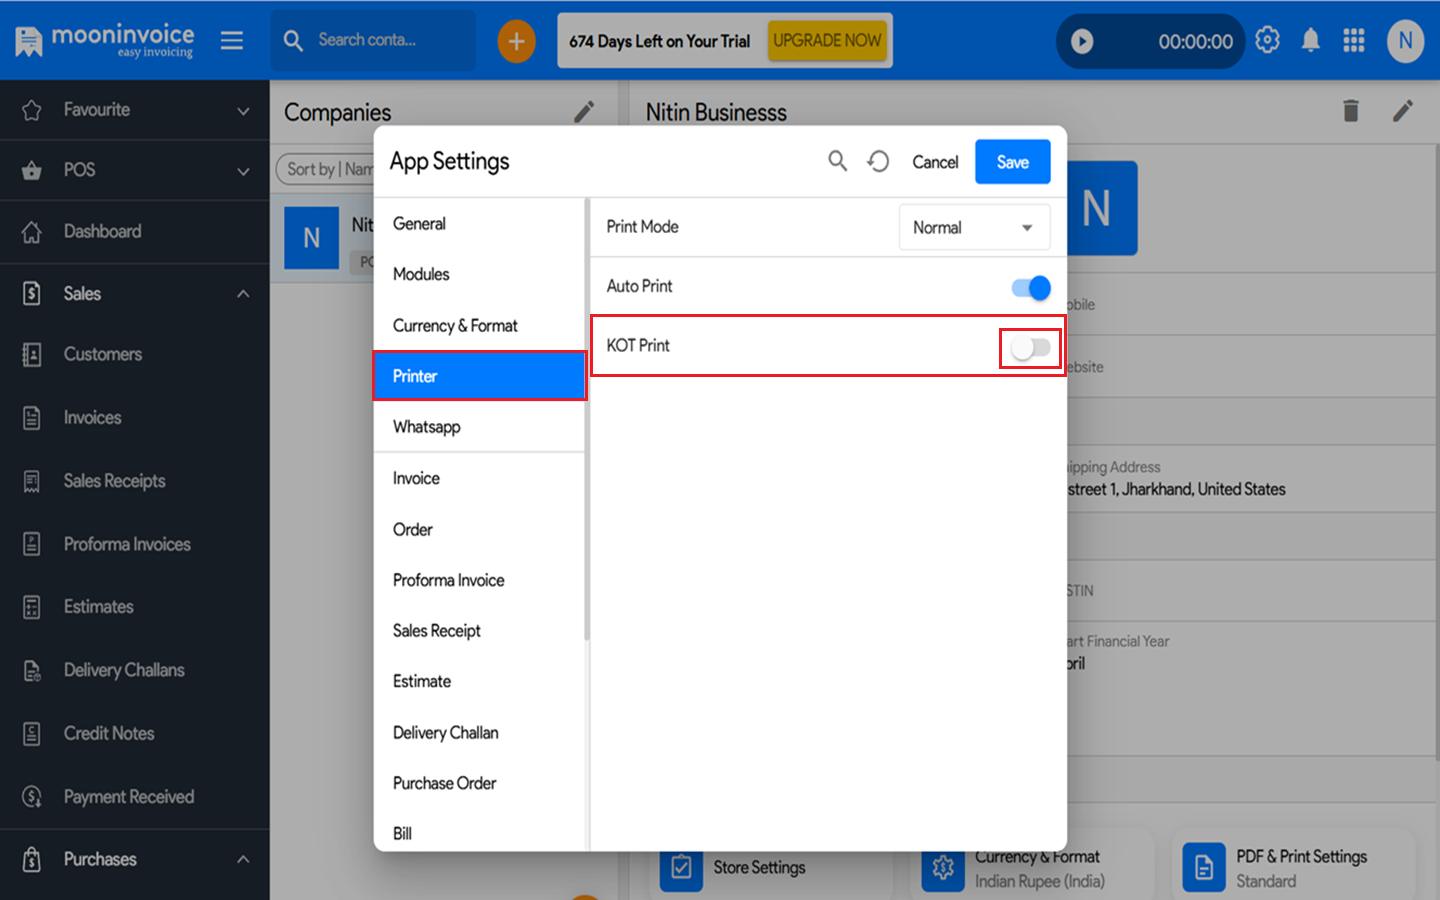Select the Printer settings tab
This screenshot has height=900, width=1440.
479,376
